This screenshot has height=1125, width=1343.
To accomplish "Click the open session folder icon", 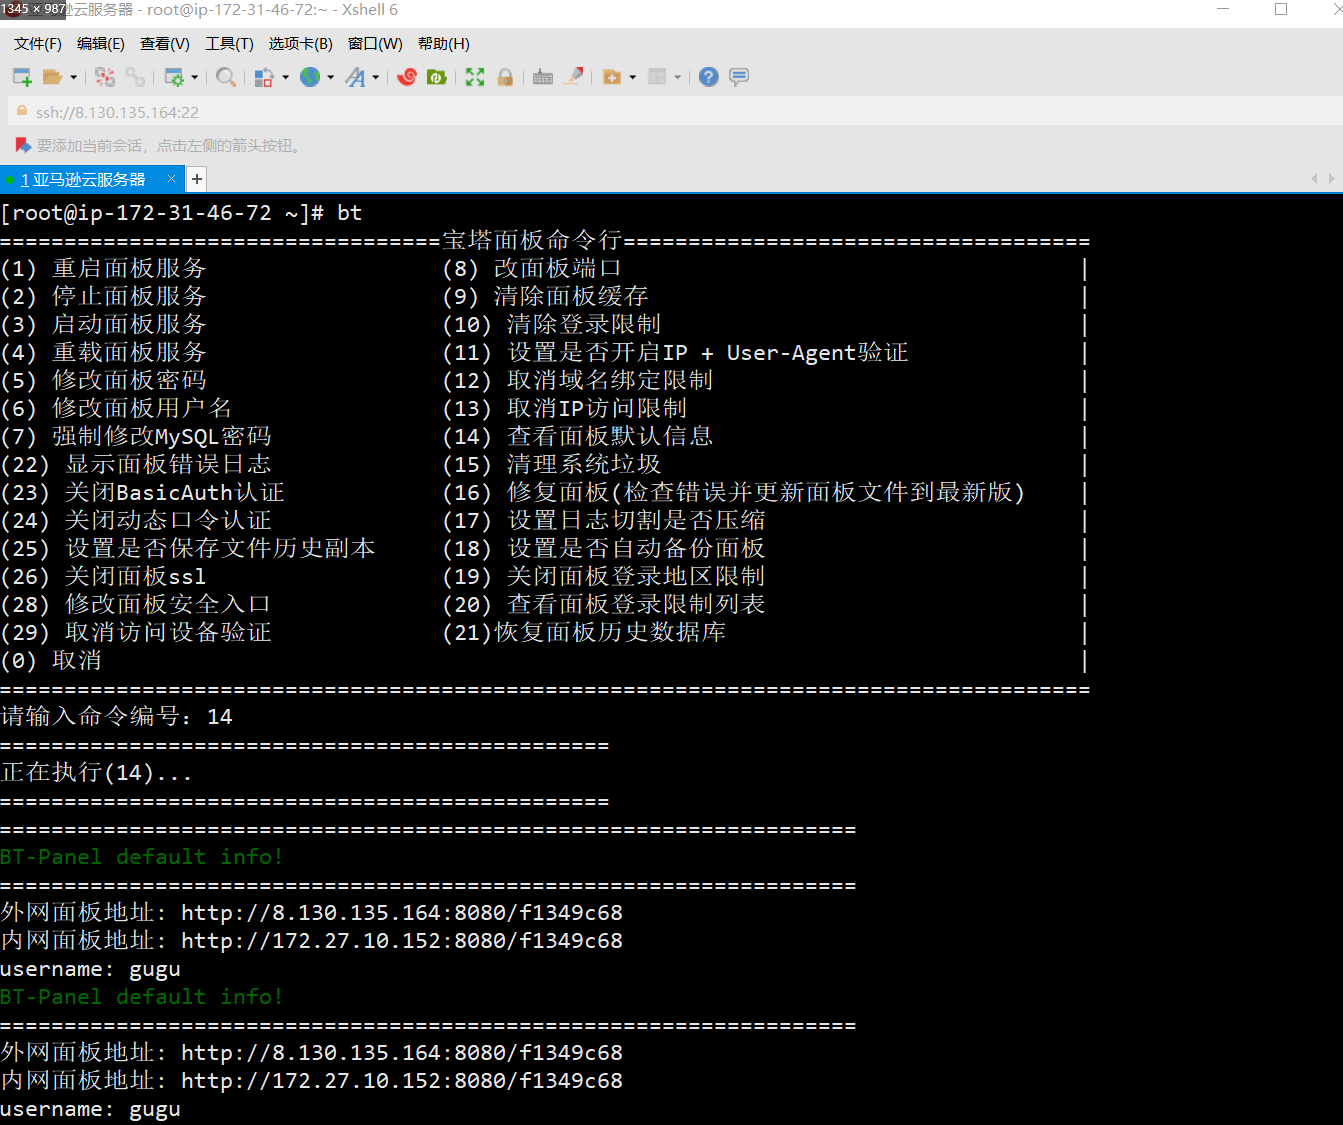I will coord(52,77).
